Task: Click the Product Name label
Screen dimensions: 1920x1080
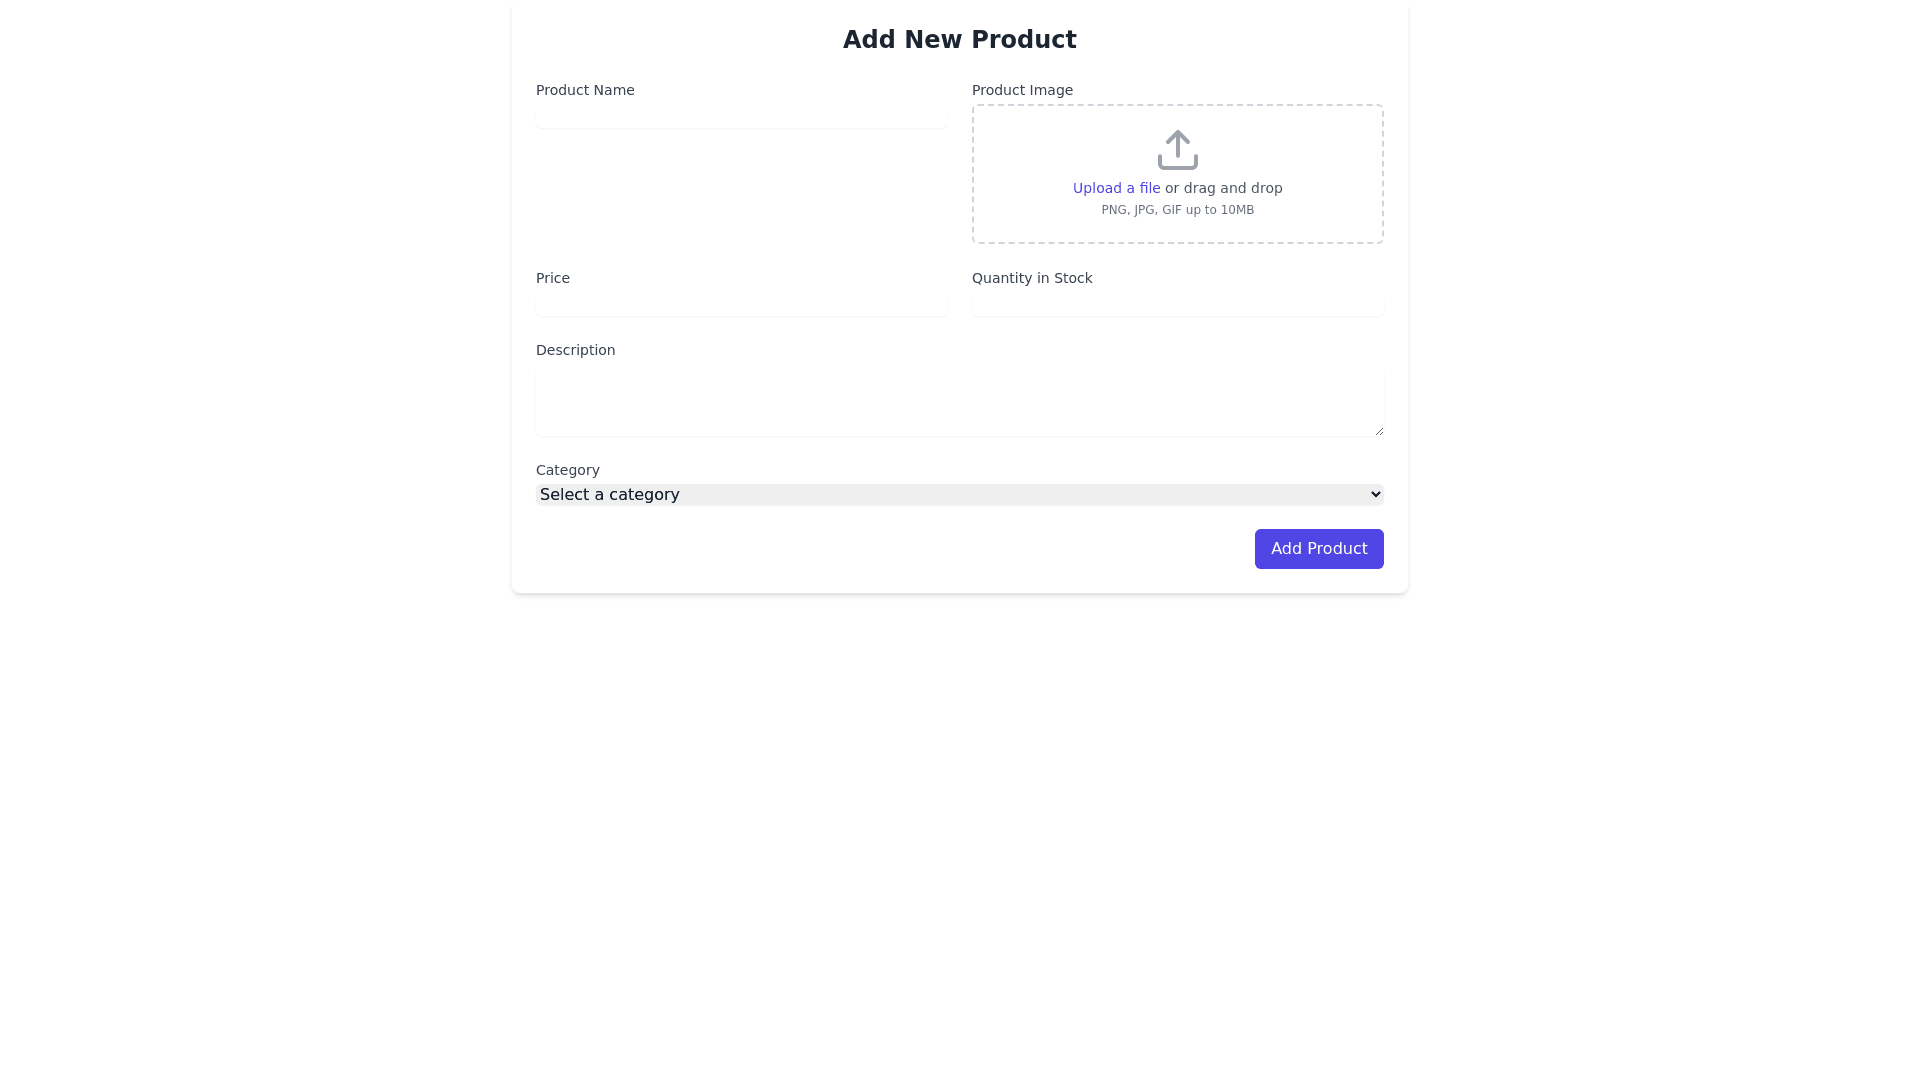Action: click(585, 90)
